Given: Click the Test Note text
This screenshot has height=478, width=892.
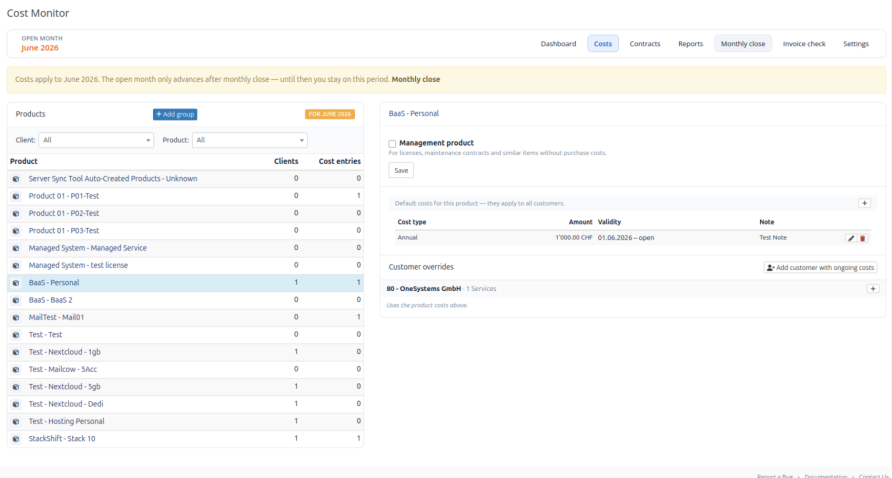Looking at the screenshot, I should [x=773, y=238].
